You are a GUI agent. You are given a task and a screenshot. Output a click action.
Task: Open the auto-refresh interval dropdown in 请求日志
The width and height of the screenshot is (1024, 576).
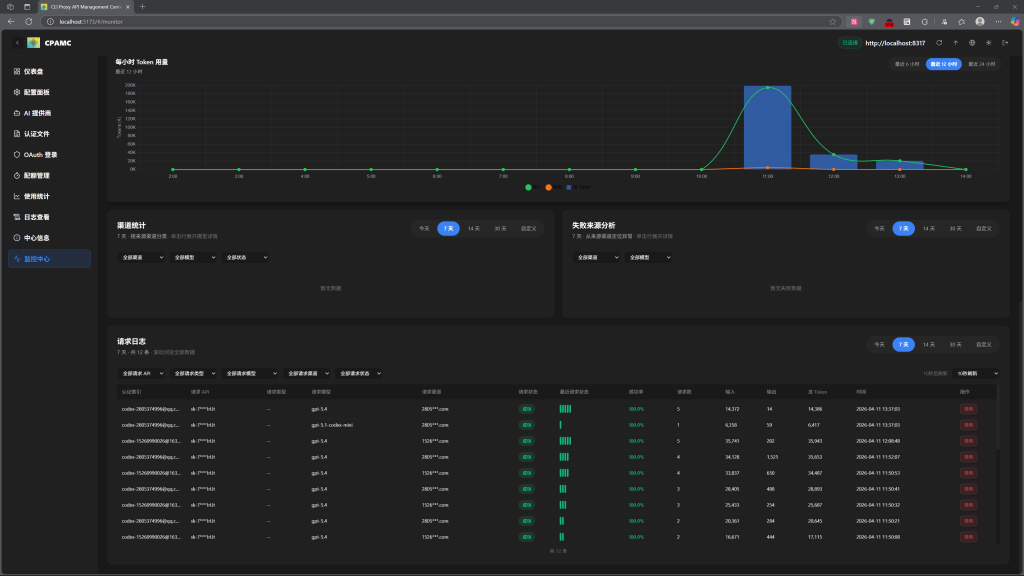pos(976,374)
